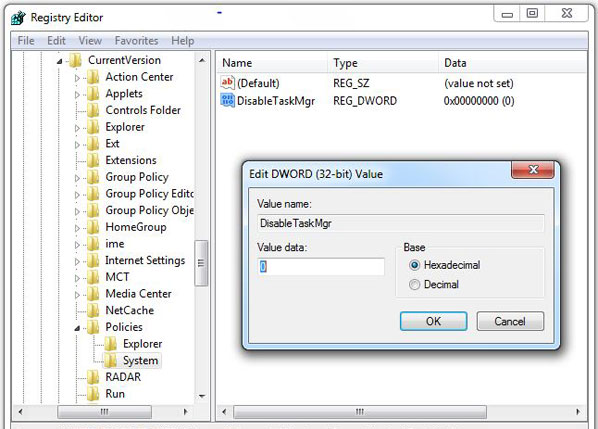Screen dimensions: 598x429
Task: Click the Explorer folder icon under Policies
Action: [x=111, y=344]
